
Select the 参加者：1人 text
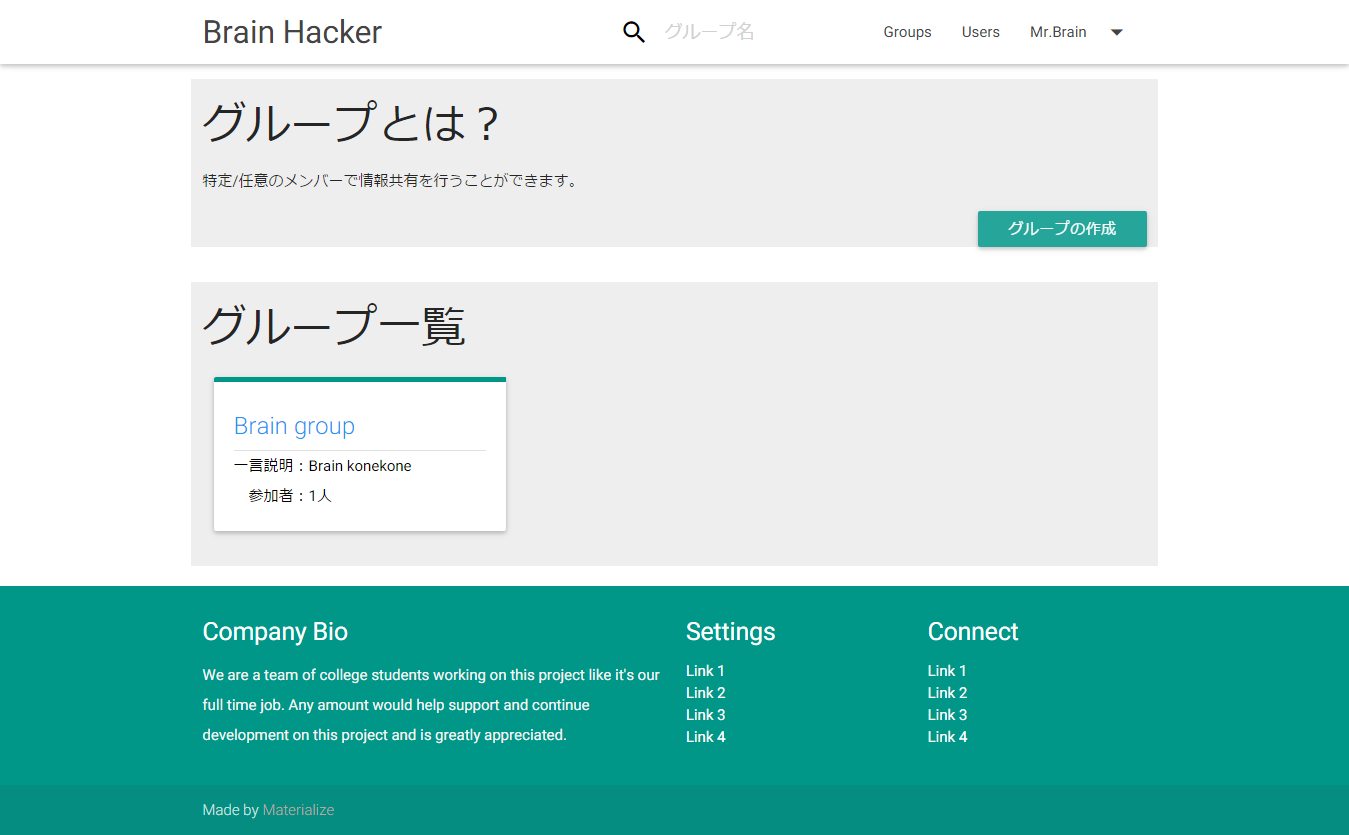(x=290, y=496)
